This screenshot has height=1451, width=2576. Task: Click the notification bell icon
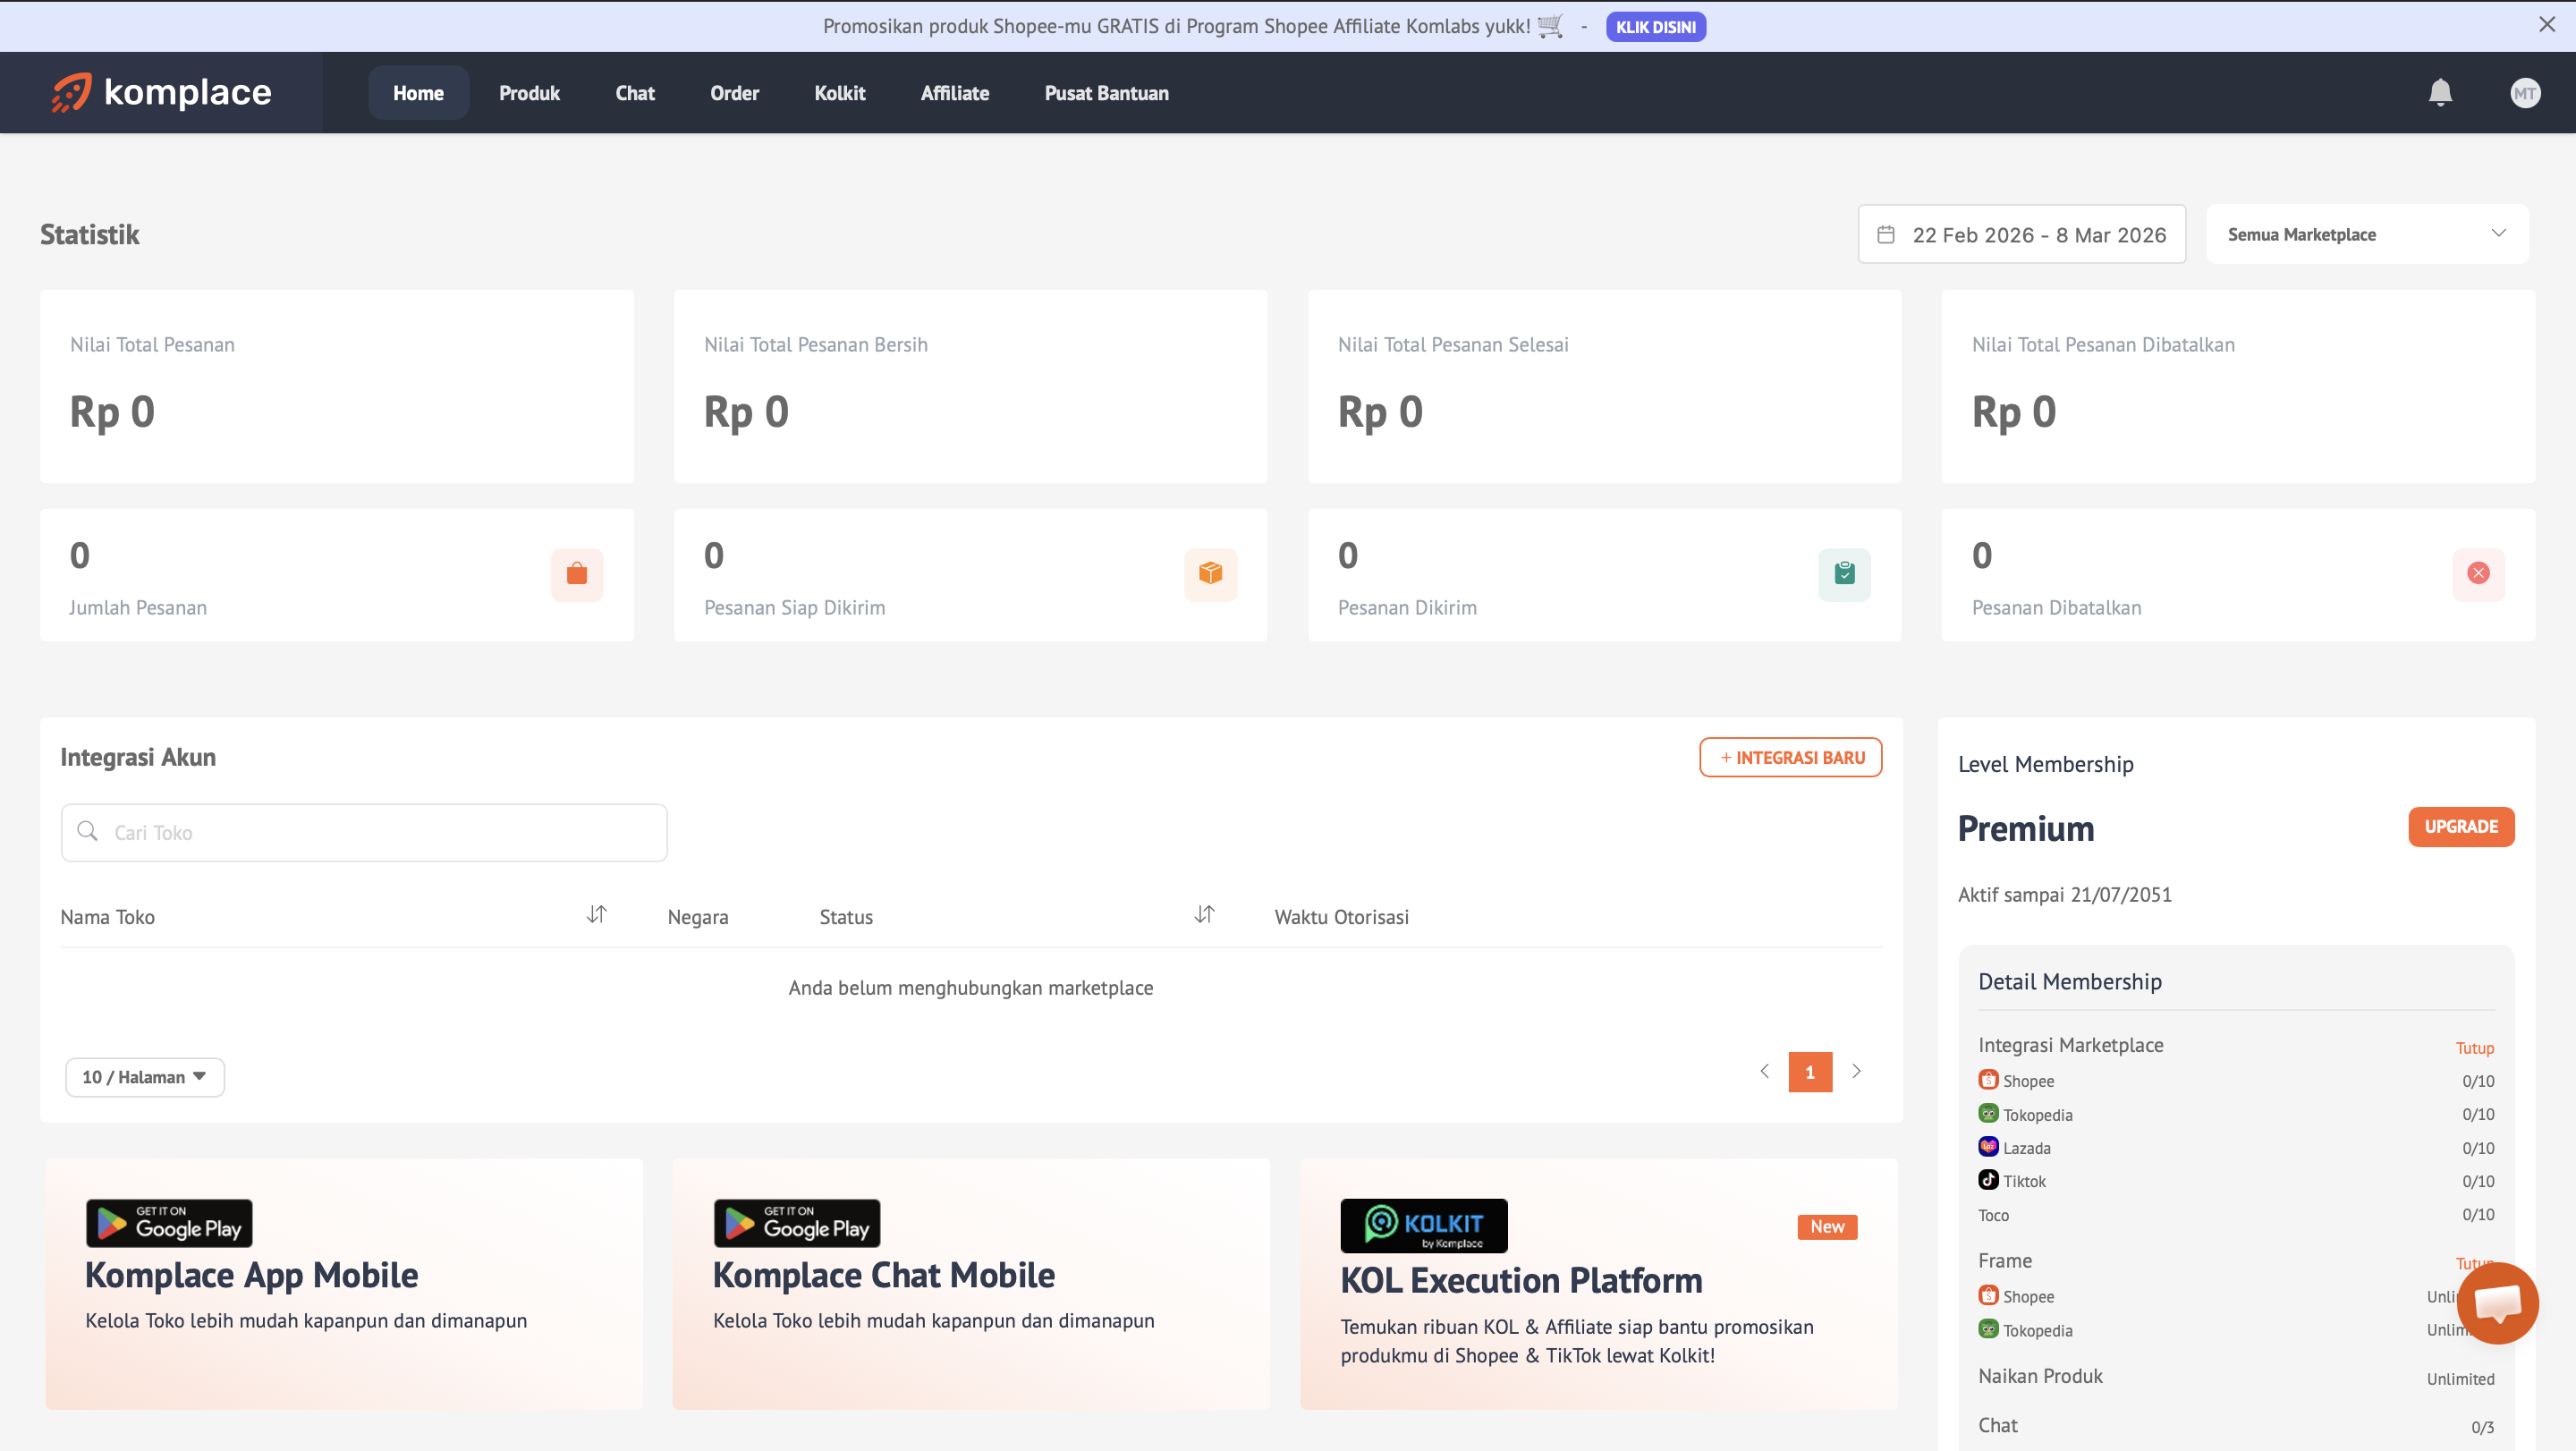click(x=2440, y=93)
